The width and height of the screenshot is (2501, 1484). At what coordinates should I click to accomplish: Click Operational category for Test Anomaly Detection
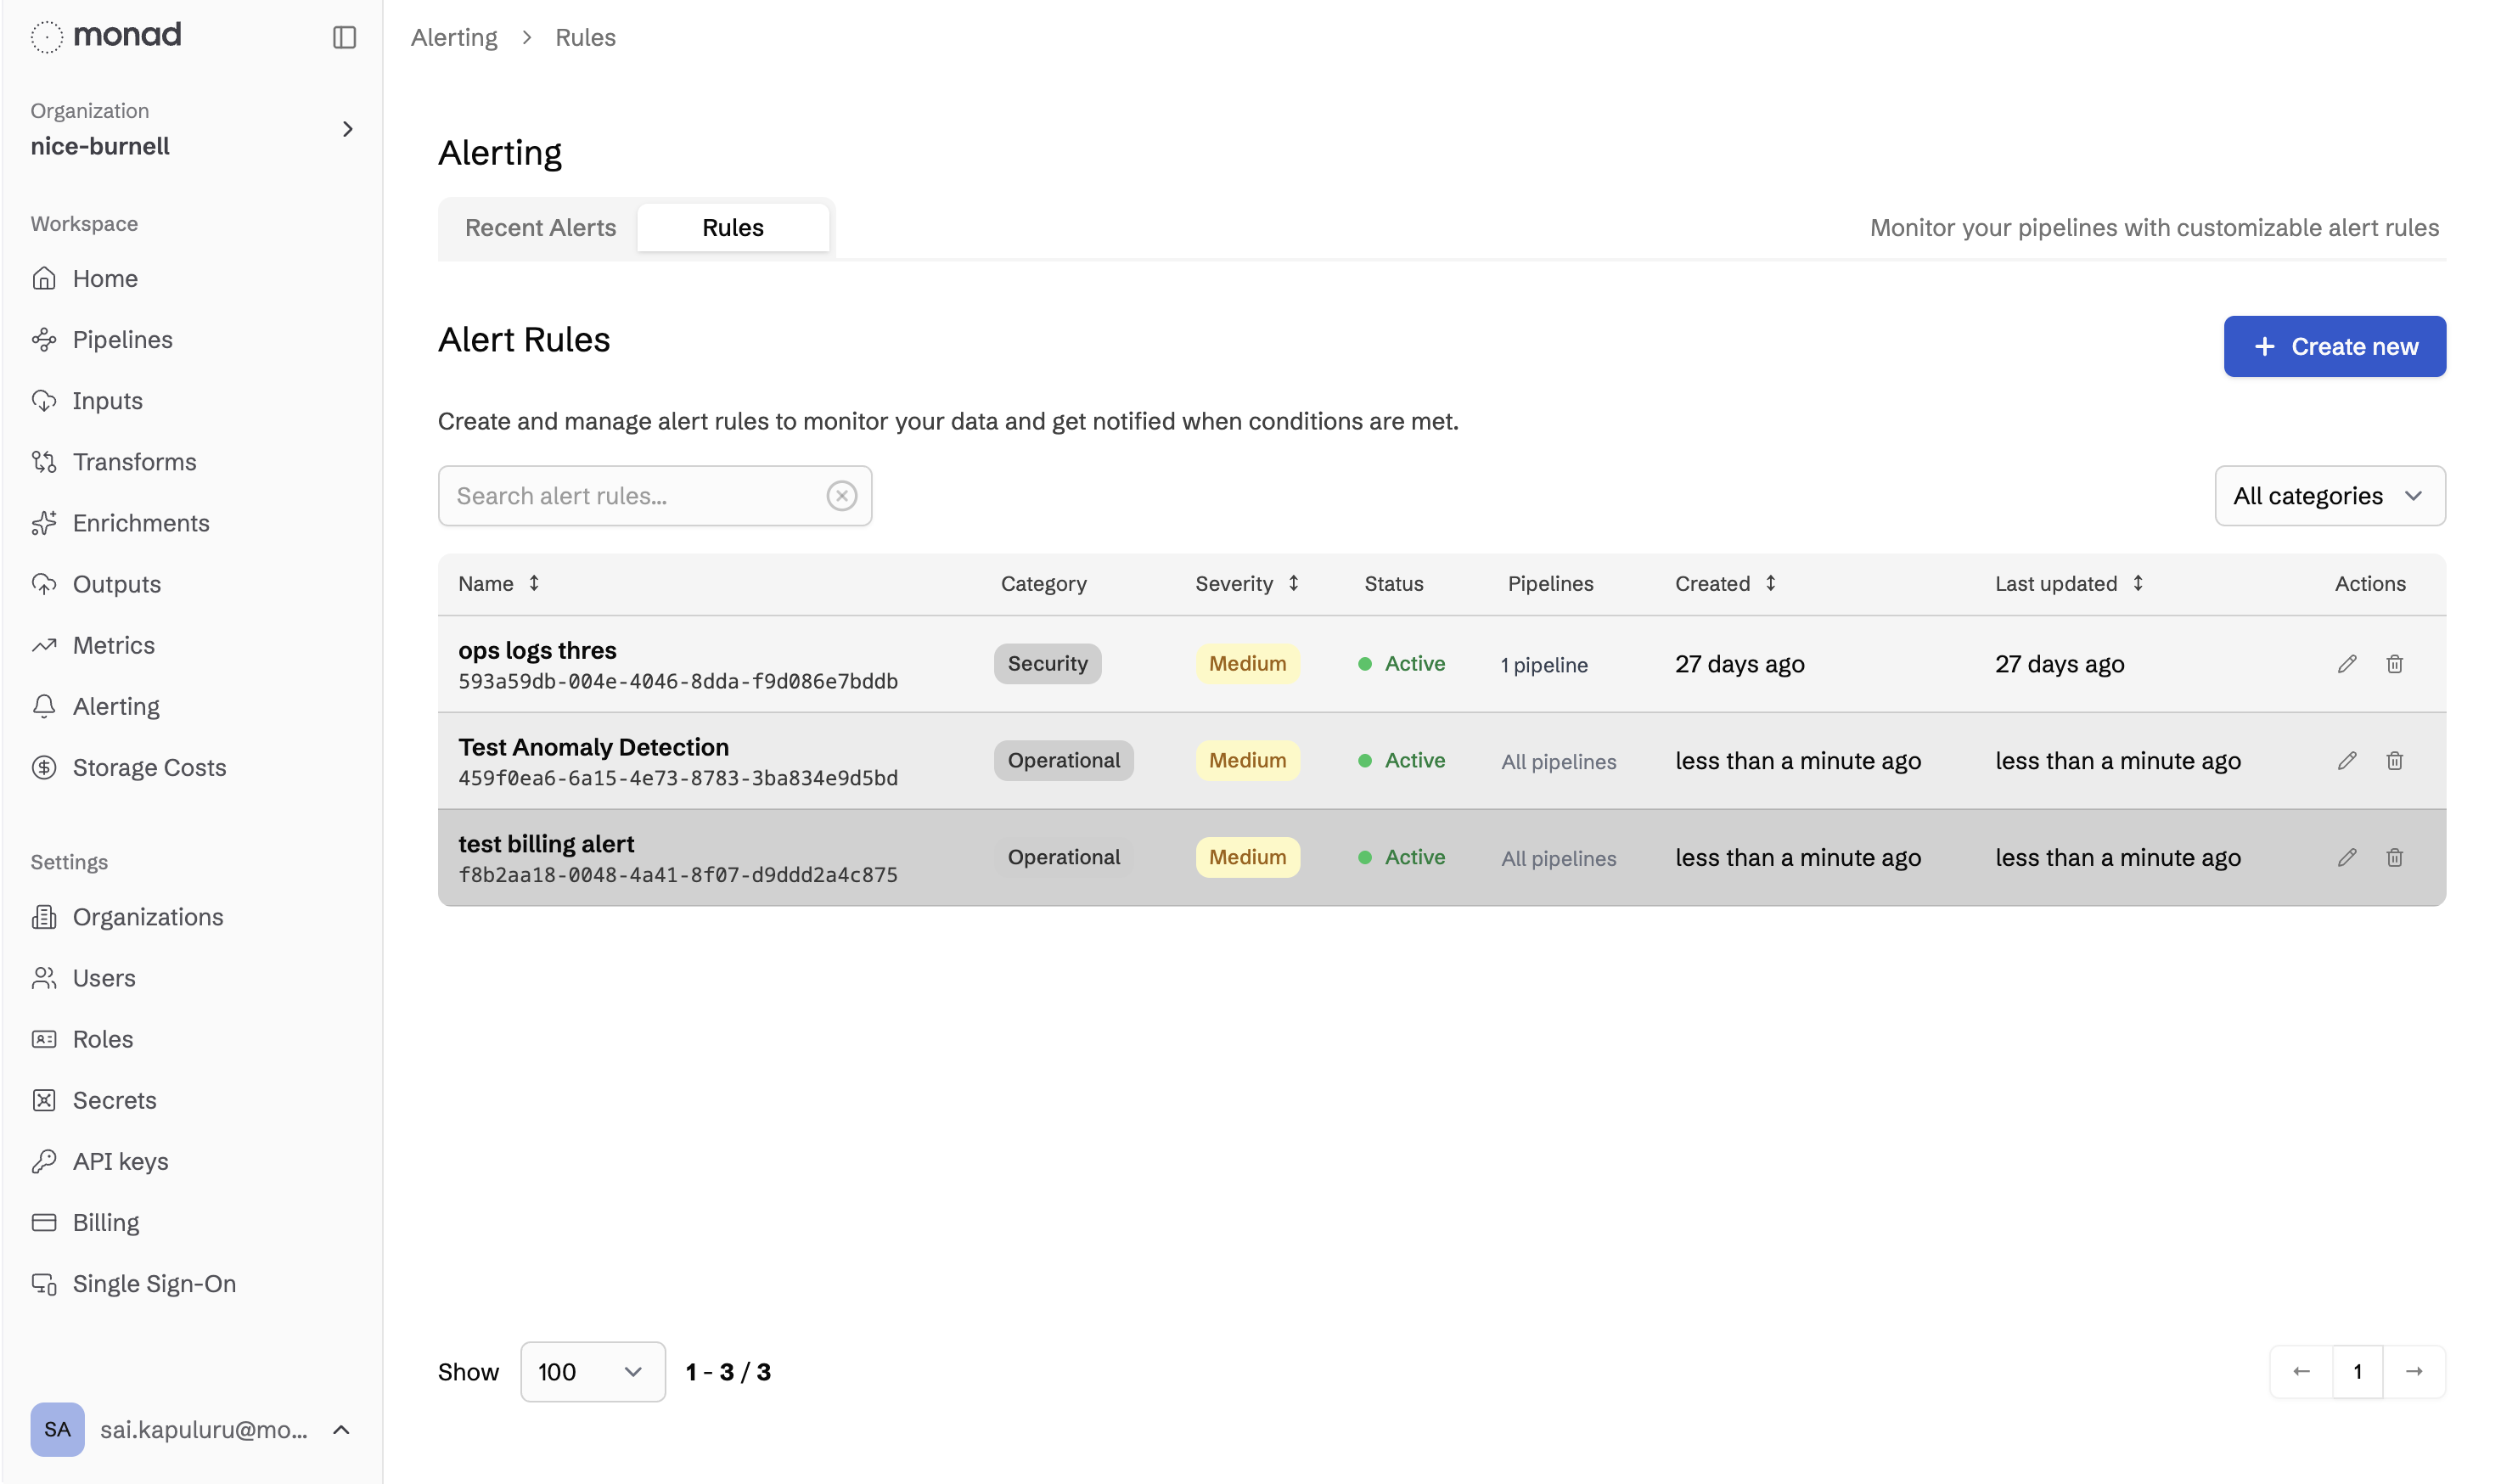[1063, 761]
